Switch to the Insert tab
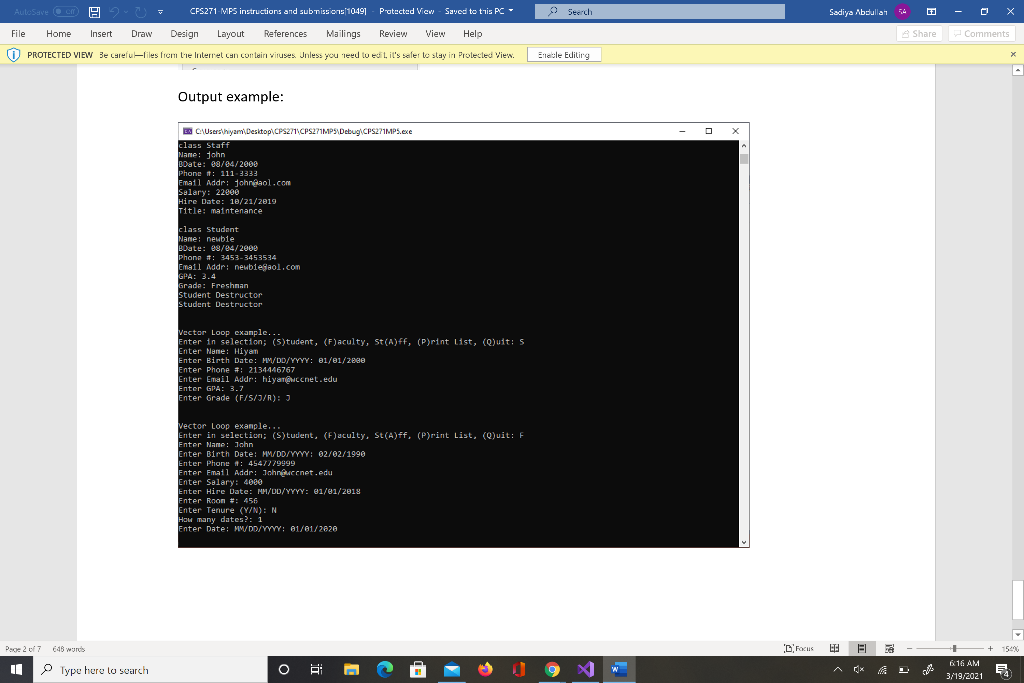 pyautogui.click(x=101, y=34)
